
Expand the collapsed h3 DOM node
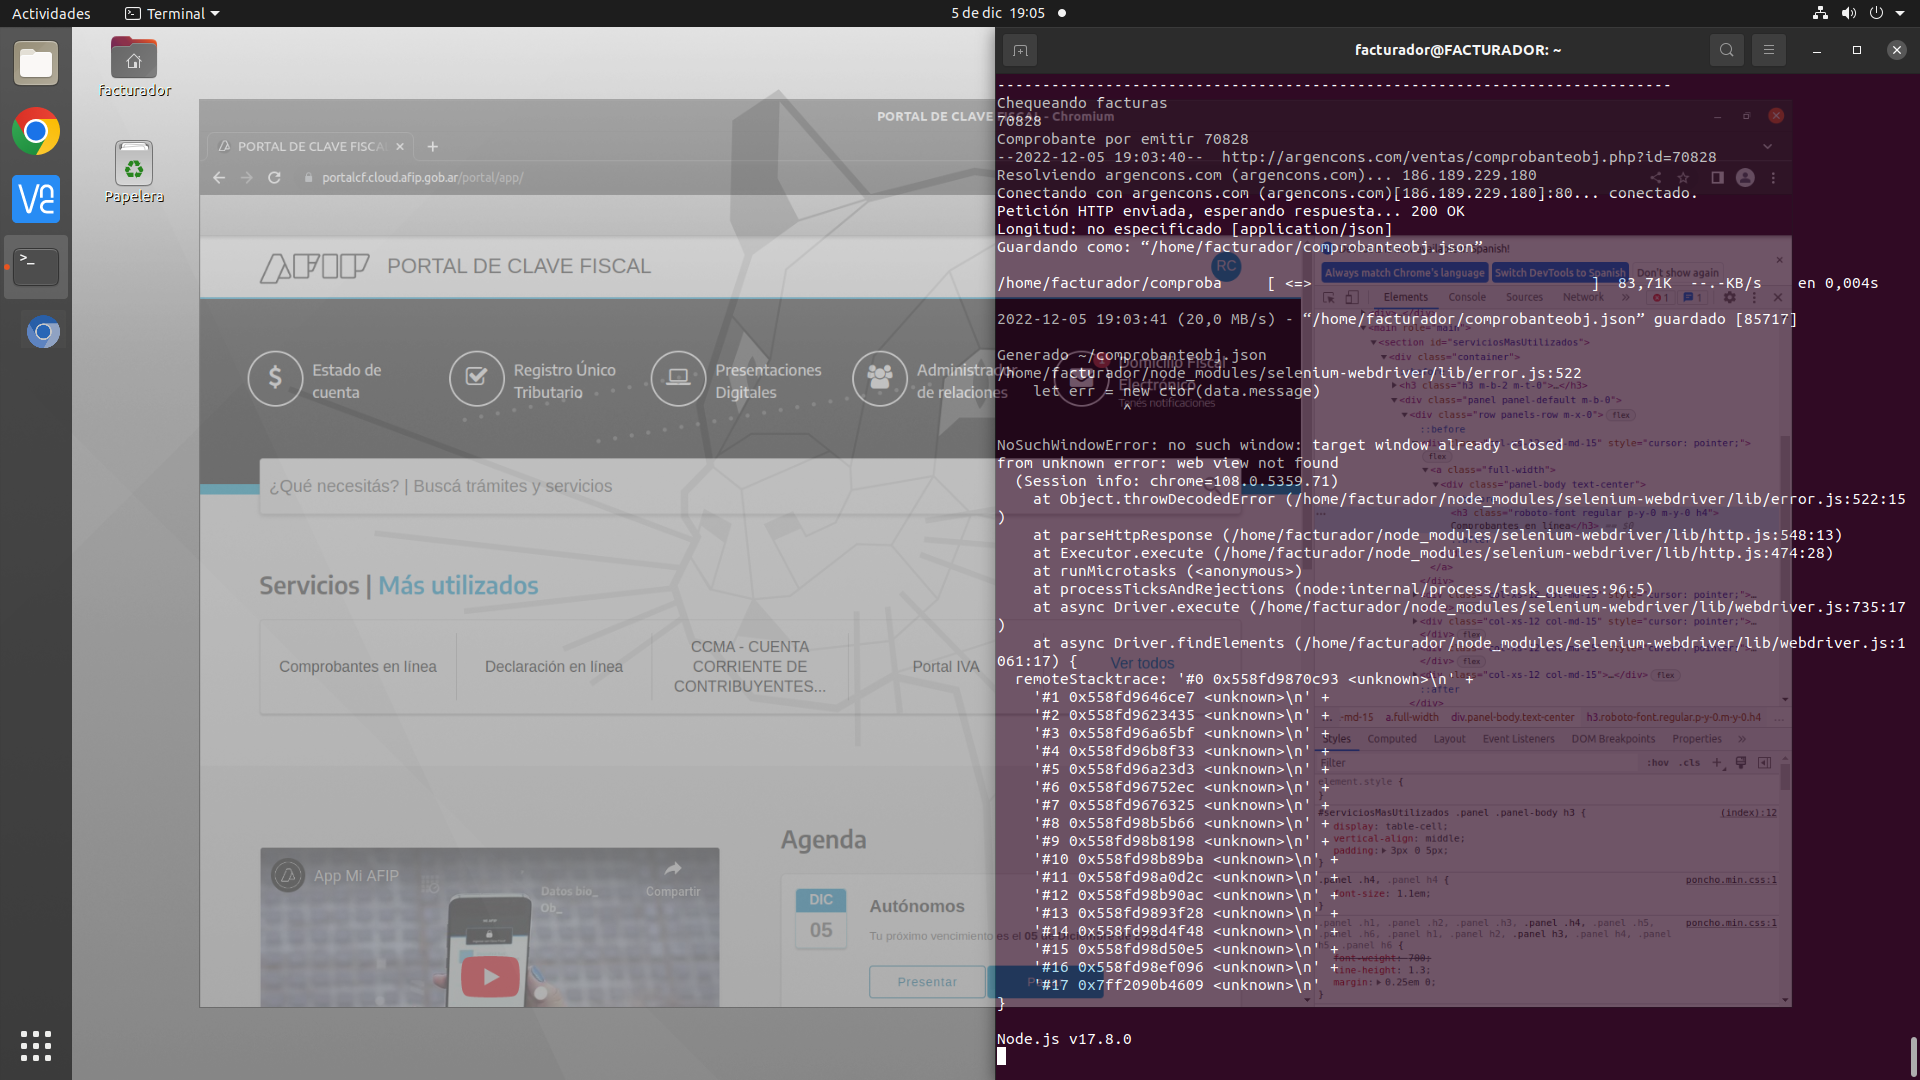1394,385
